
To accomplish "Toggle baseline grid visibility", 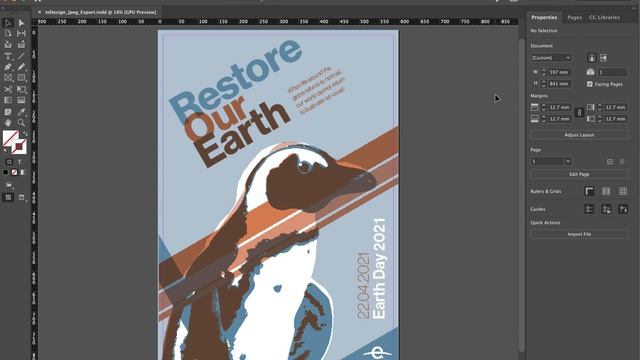I will 606,191.
